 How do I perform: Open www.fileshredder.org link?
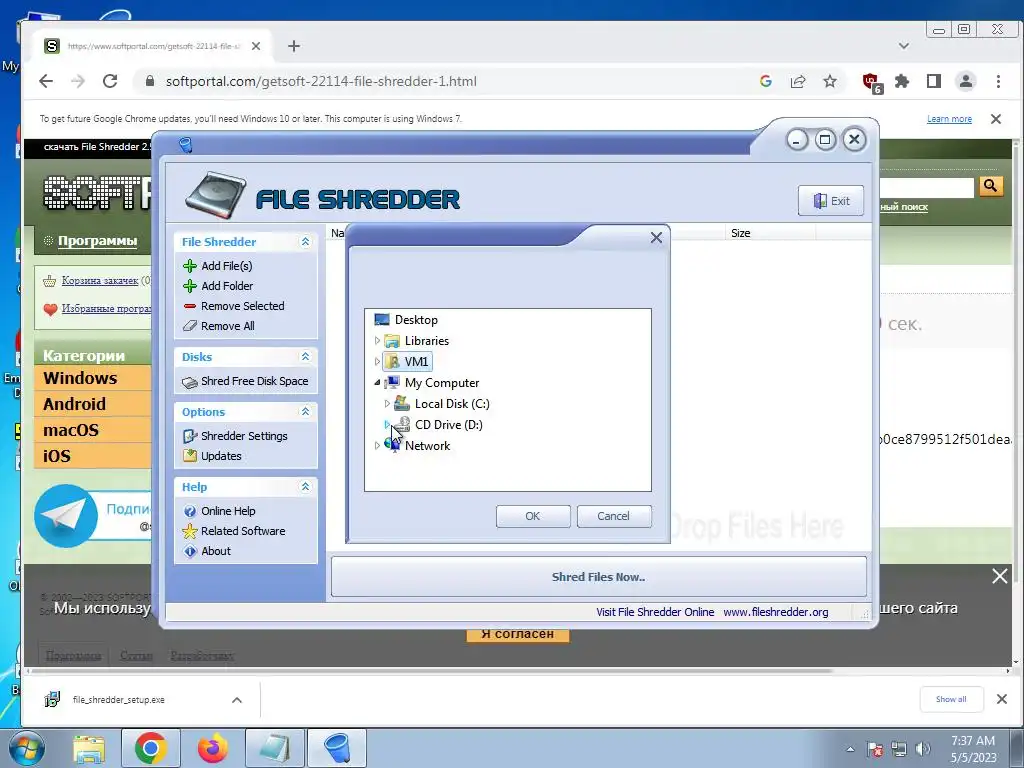tap(776, 612)
